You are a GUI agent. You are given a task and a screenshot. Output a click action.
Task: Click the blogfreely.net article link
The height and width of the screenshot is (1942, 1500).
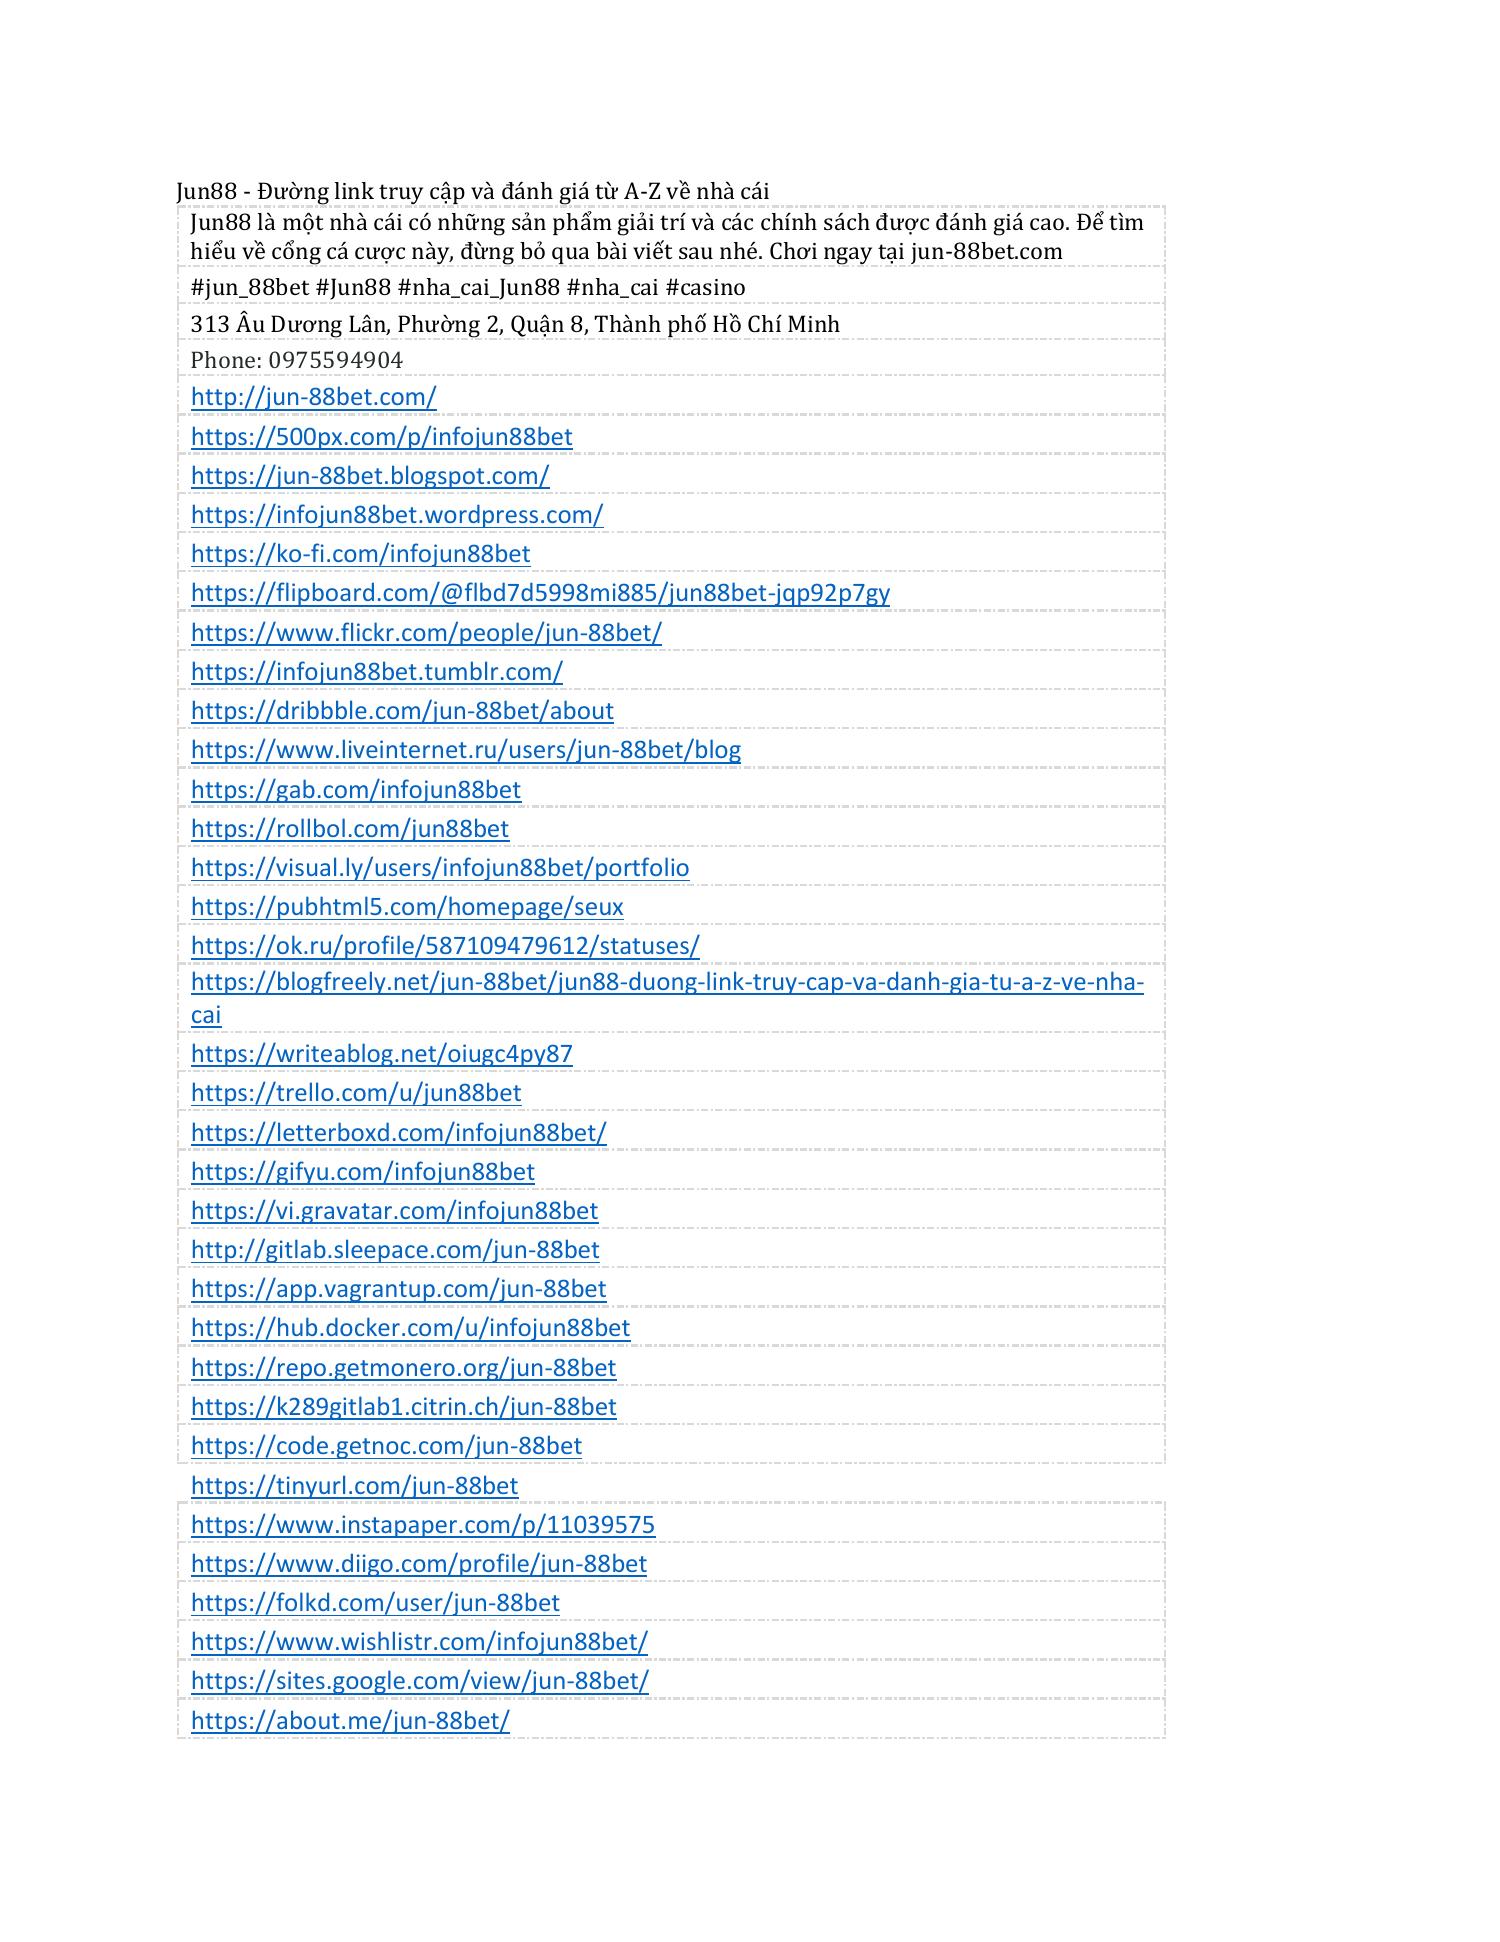click(667, 982)
